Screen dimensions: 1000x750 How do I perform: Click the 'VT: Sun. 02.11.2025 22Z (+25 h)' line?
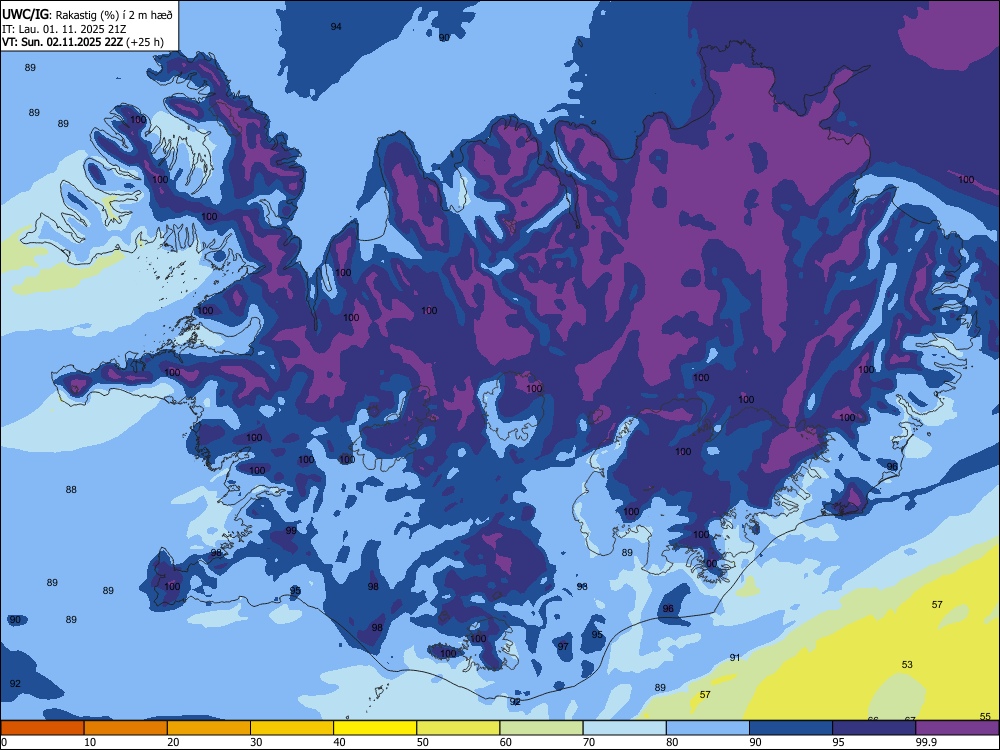click(x=83, y=42)
